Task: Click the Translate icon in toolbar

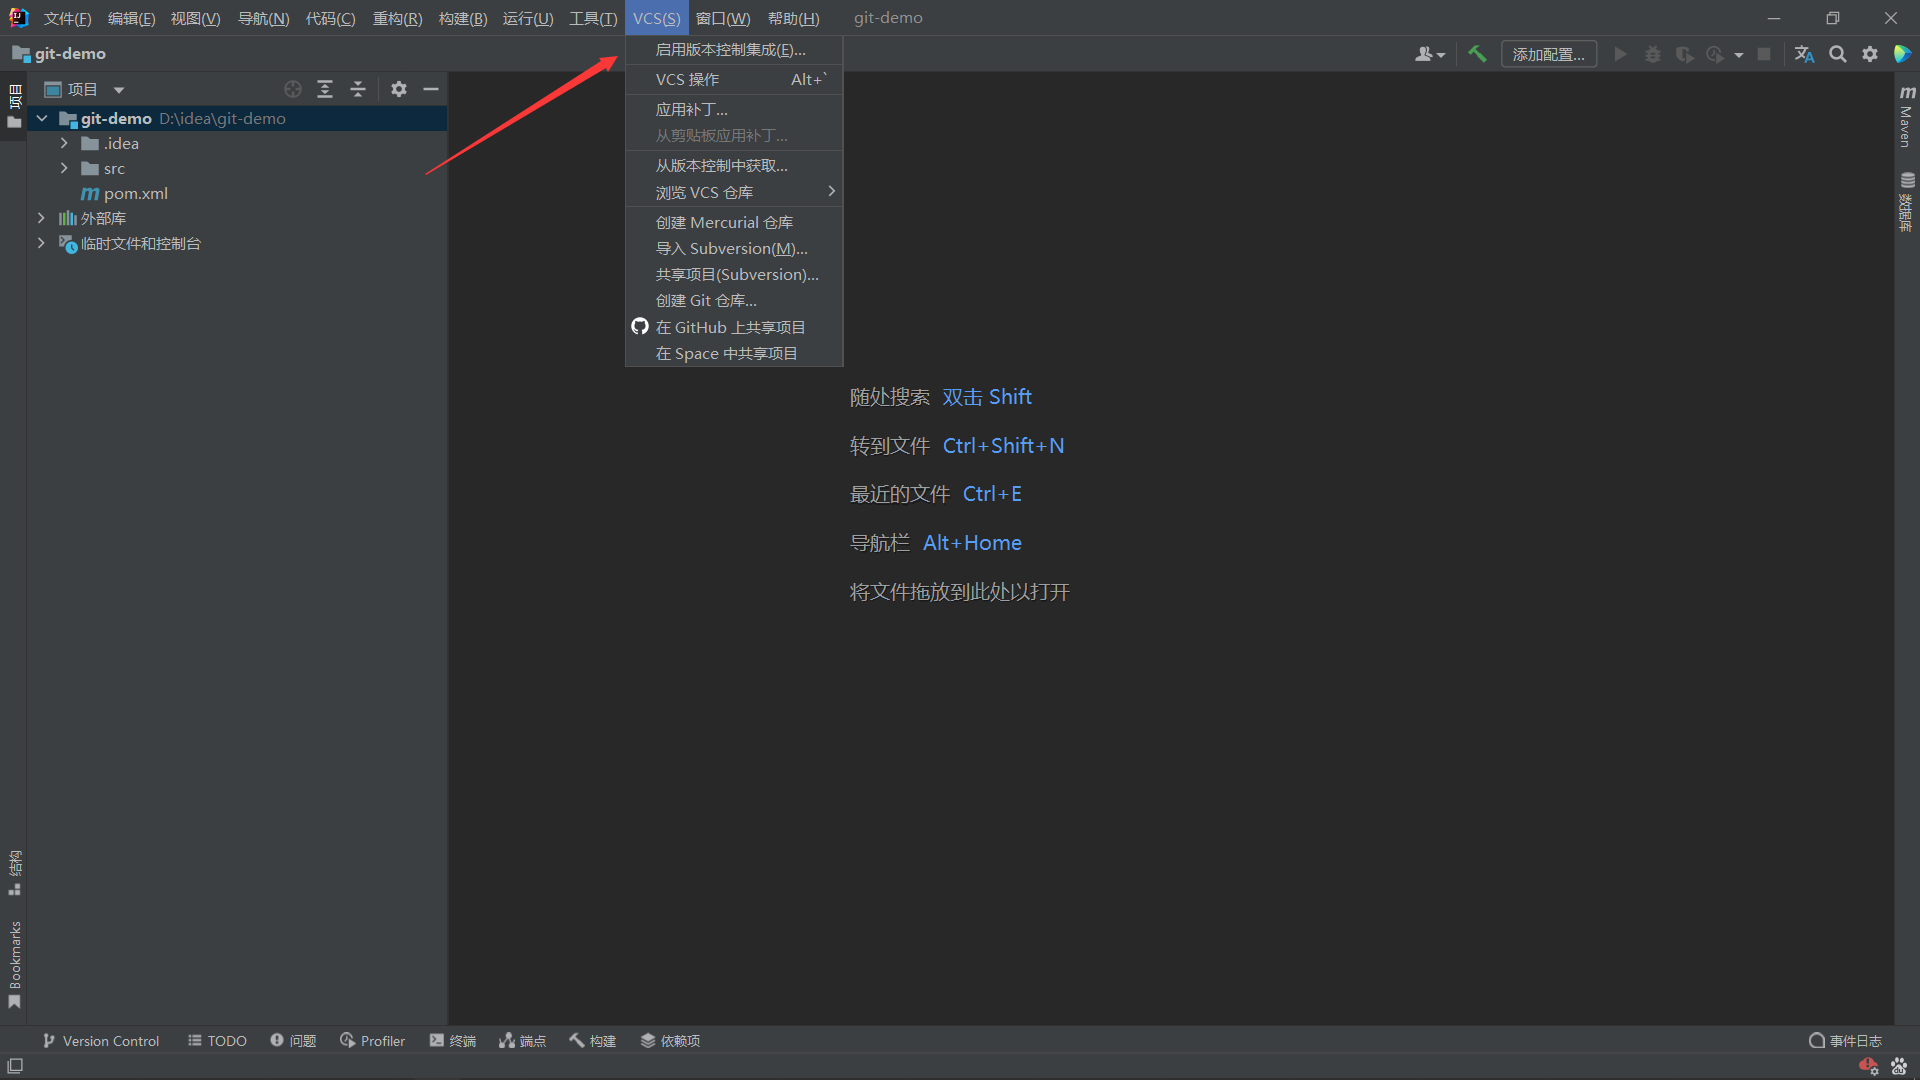Action: (1804, 54)
